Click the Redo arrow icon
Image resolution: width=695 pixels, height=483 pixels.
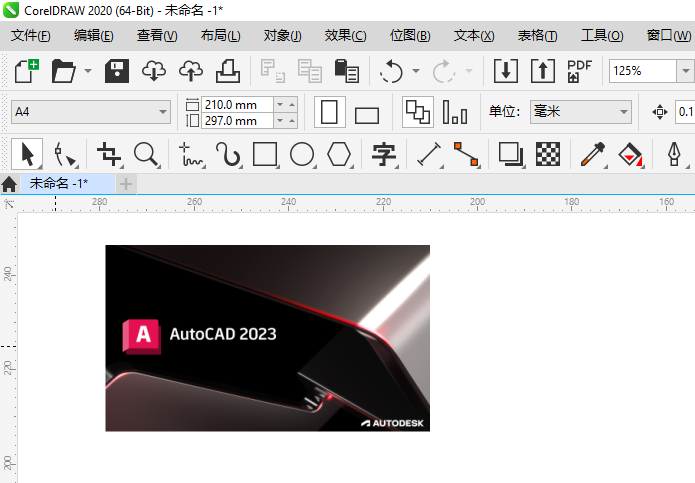click(444, 71)
